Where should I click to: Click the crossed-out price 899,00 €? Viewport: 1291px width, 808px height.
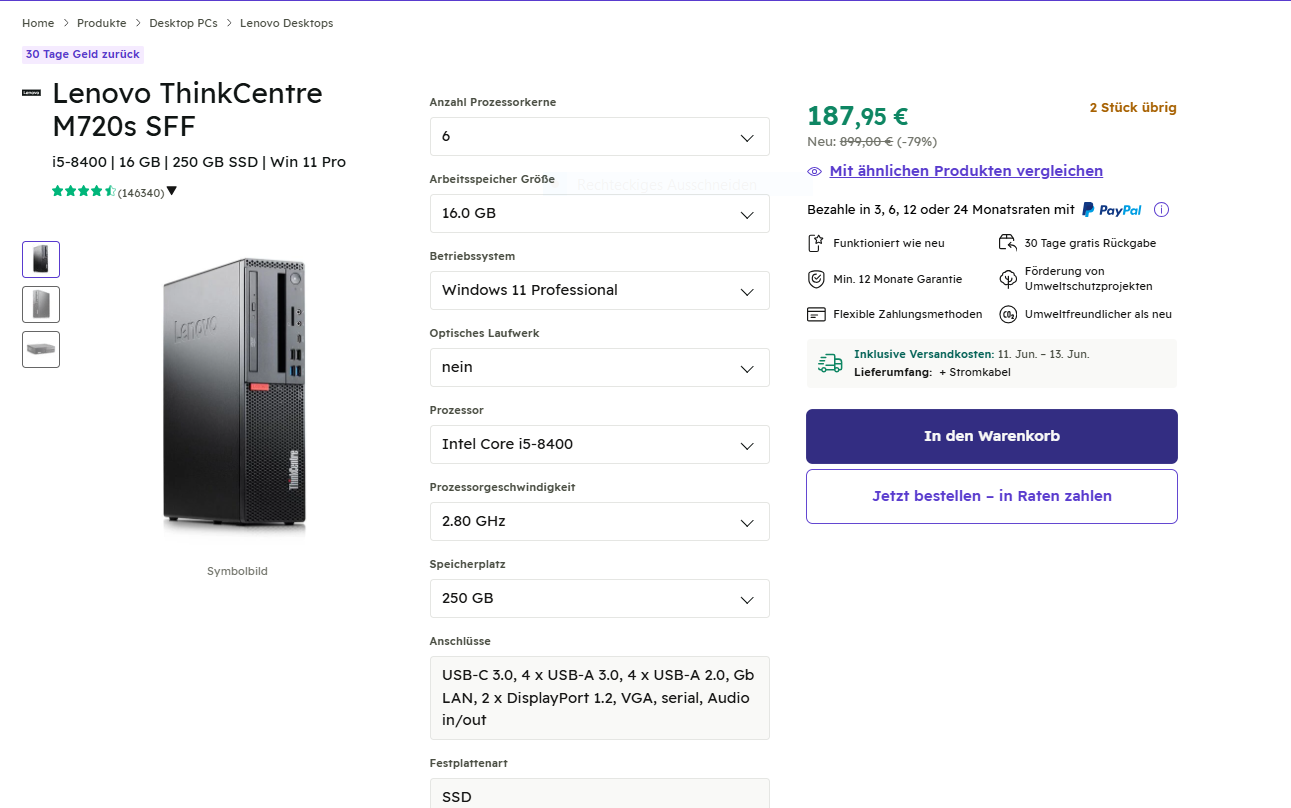tap(866, 142)
